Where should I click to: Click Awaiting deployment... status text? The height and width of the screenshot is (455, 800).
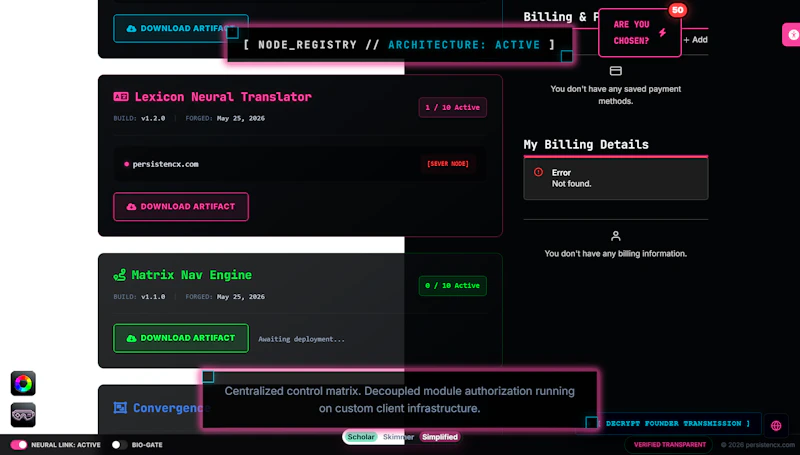(x=301, y=339)
